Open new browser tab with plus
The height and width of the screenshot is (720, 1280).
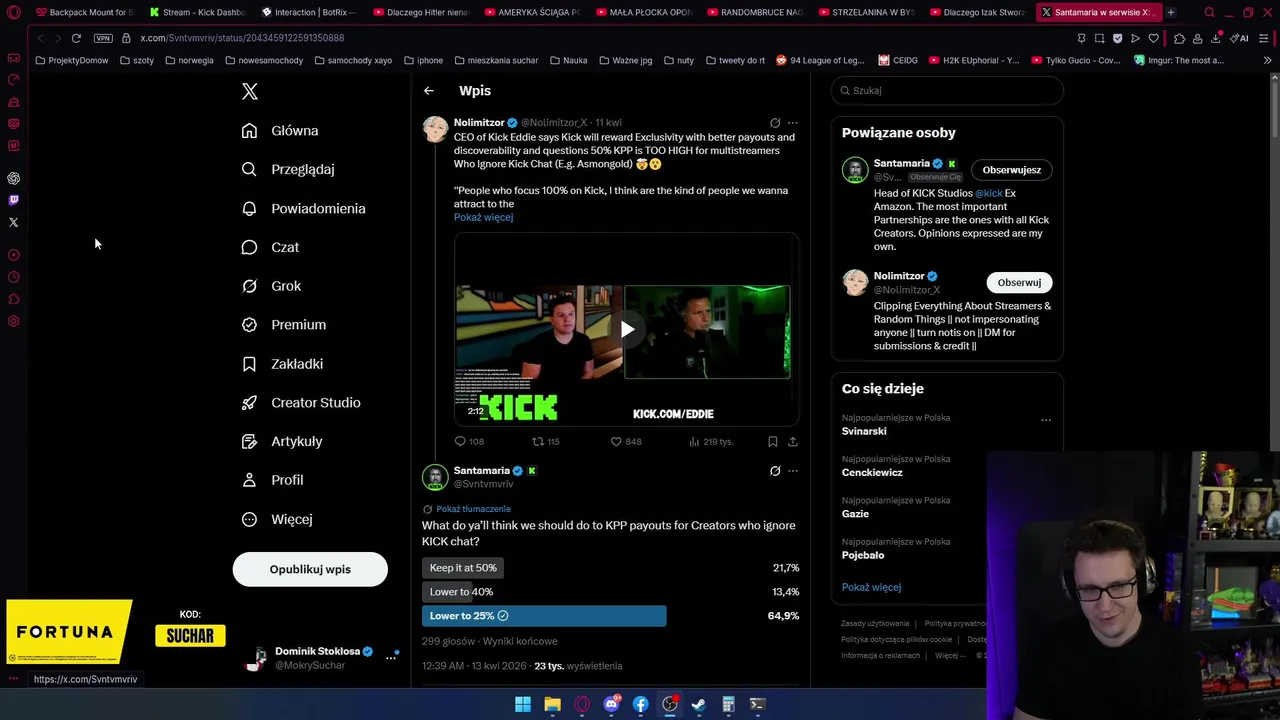click(x=1171, y=12)
